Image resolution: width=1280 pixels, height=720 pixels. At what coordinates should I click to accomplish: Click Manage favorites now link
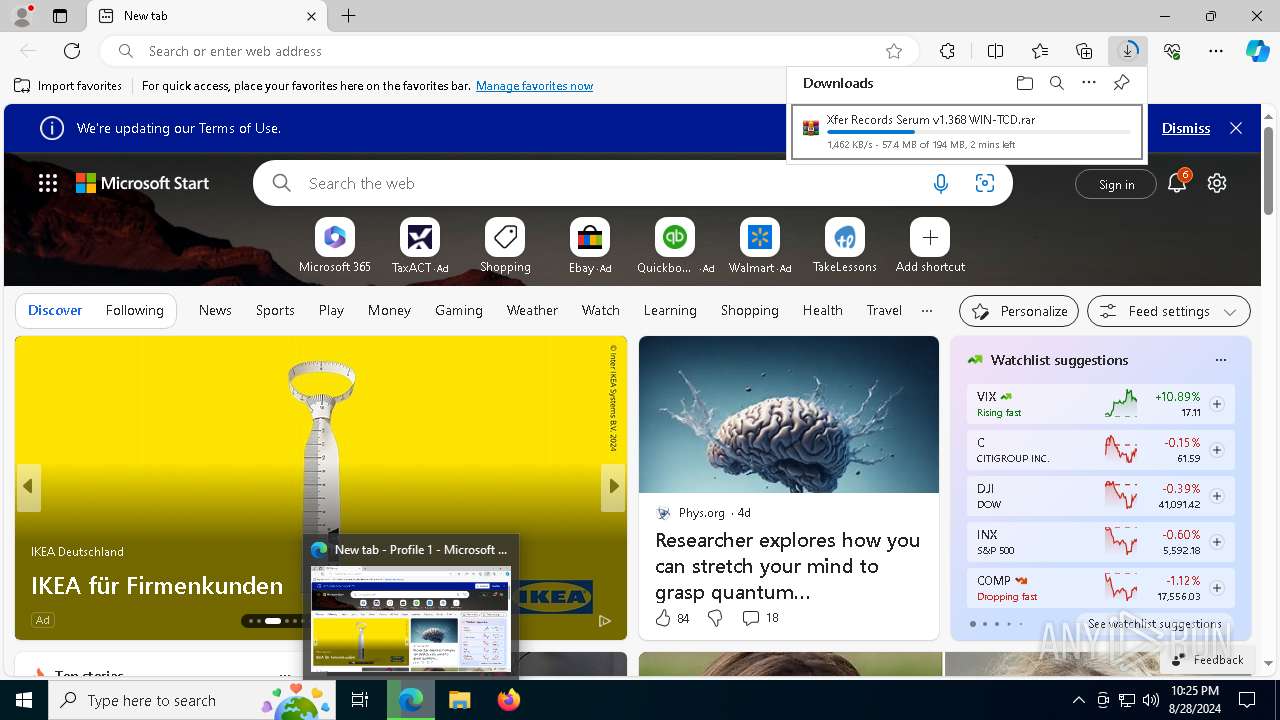pyautogui.click(x=534, y=86)
